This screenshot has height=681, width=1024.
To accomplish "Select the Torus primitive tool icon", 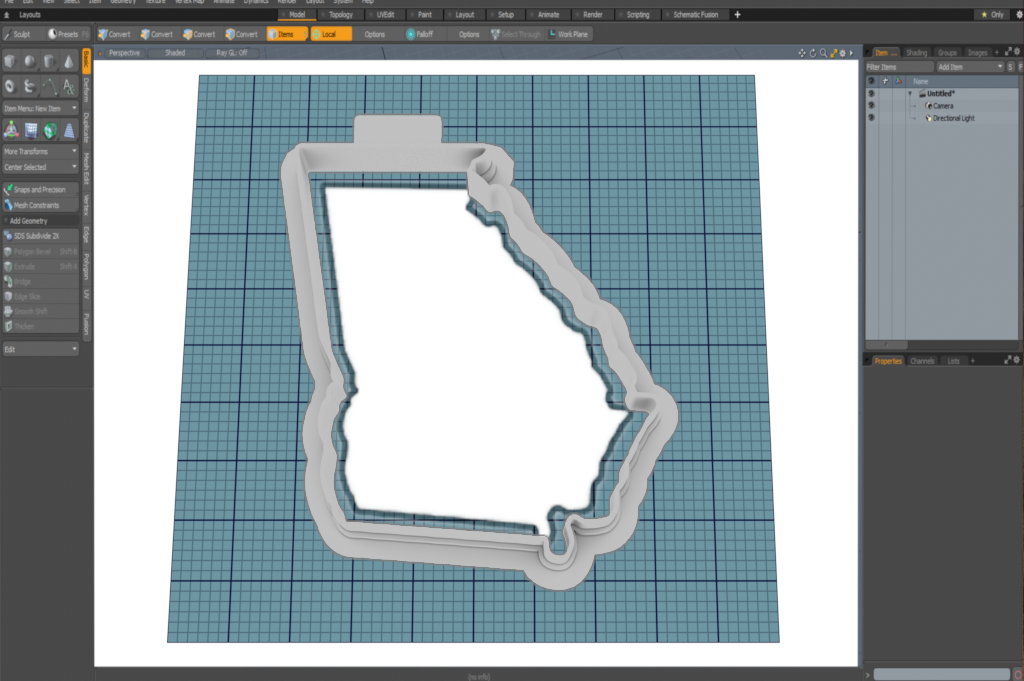I will (10, 86).
